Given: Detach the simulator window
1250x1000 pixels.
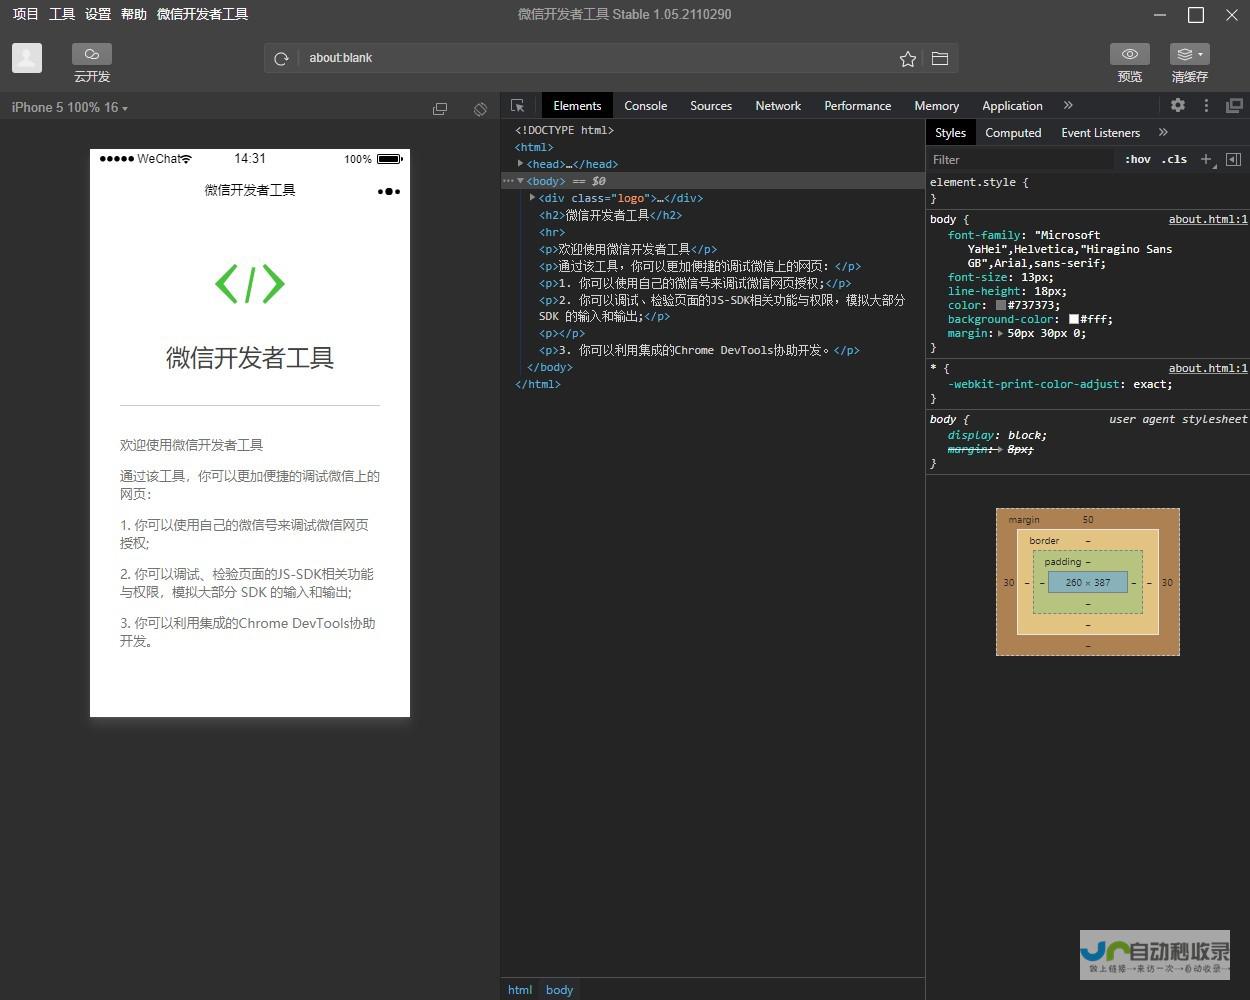Looking at the screenshot, I should click(x=440, y=108).
